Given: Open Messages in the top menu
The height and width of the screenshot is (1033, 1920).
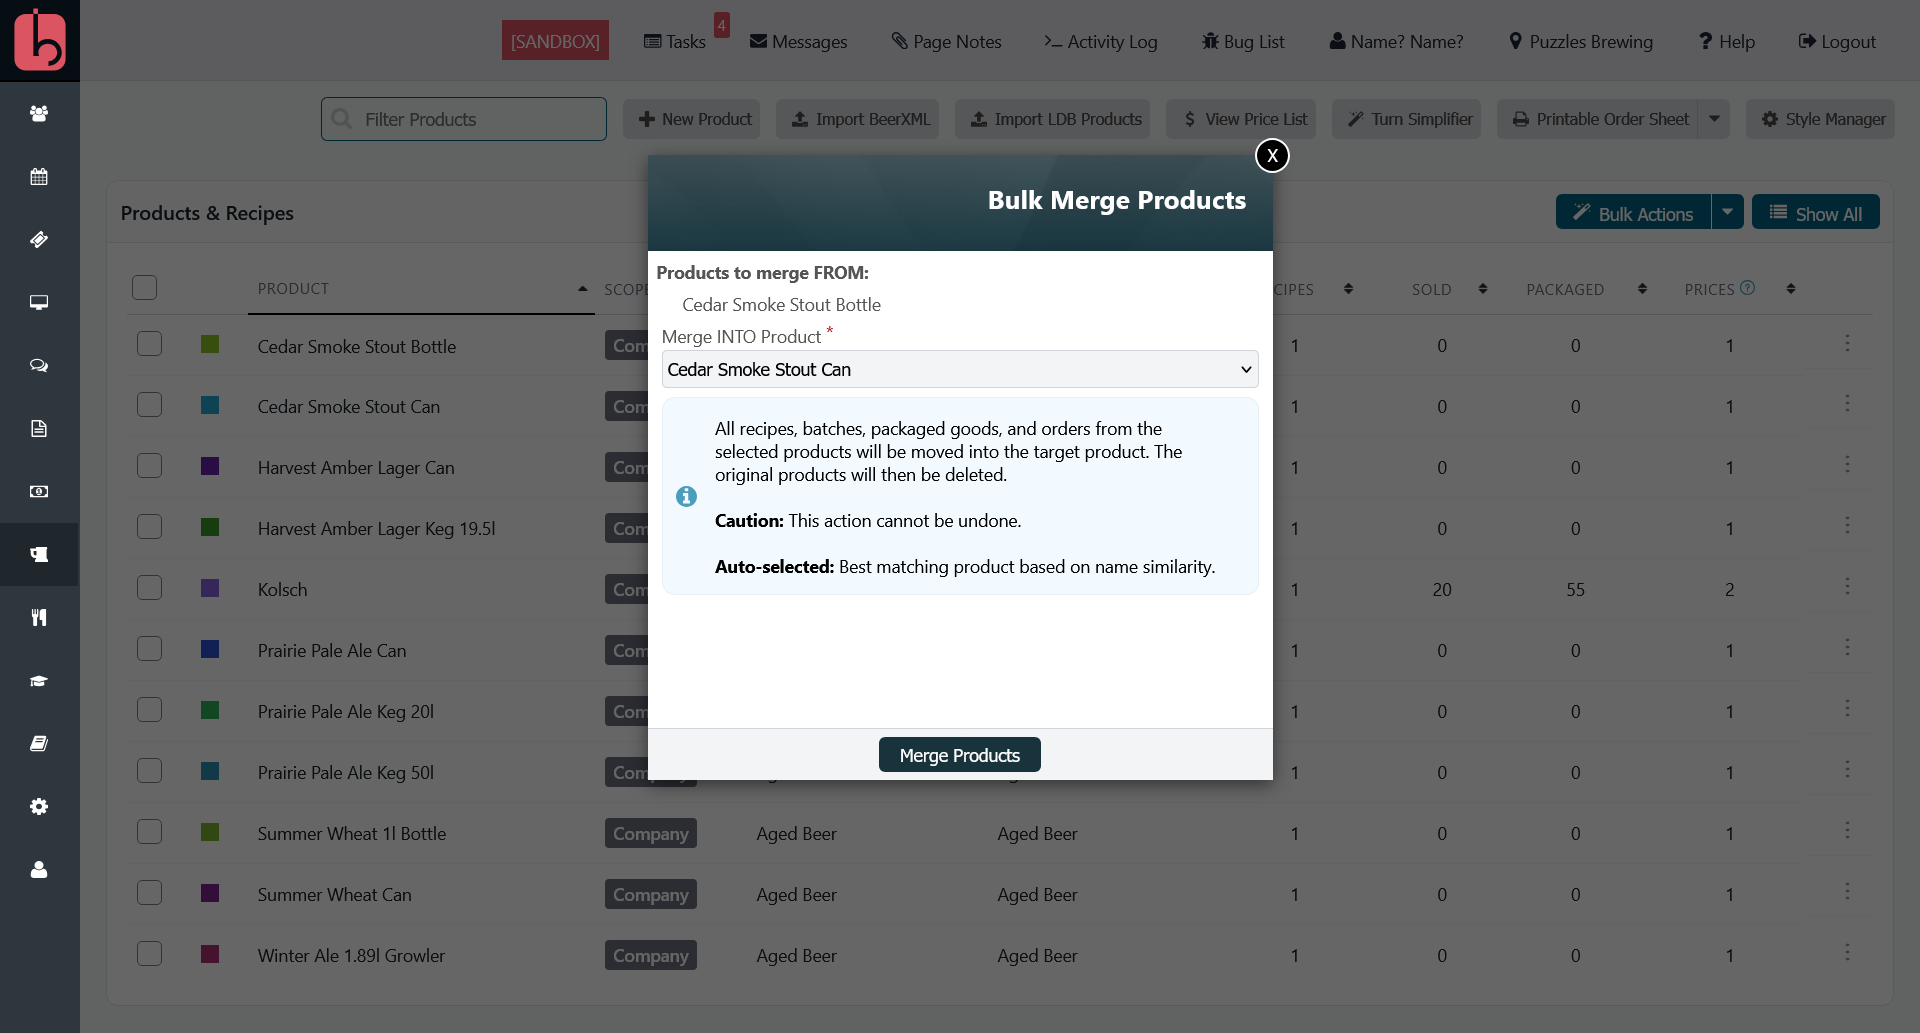Looking at the screenshot, I should coord(798,42).
